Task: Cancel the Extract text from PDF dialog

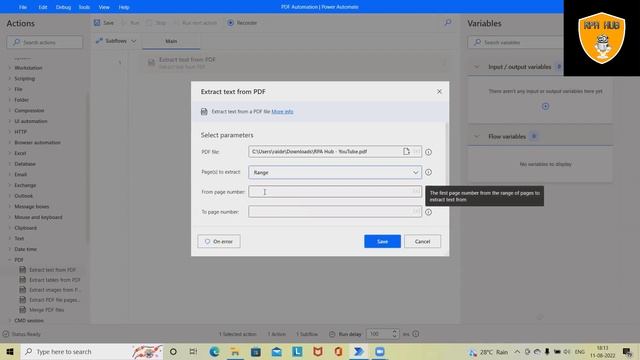Action: (422, 241)
